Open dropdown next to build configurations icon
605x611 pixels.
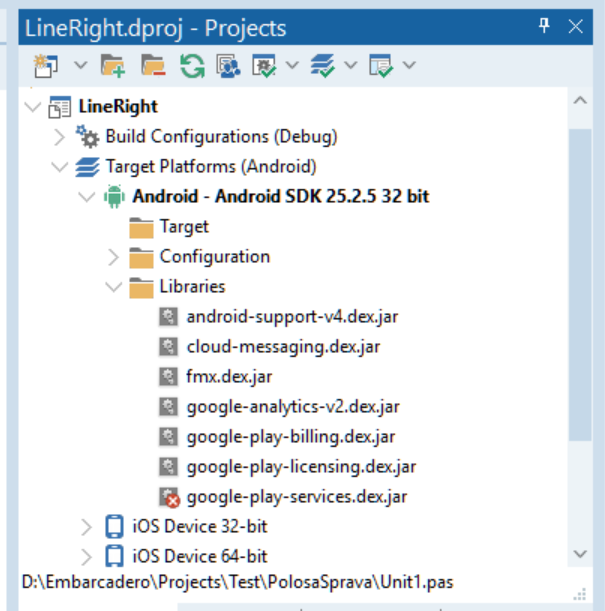[293, 65]
